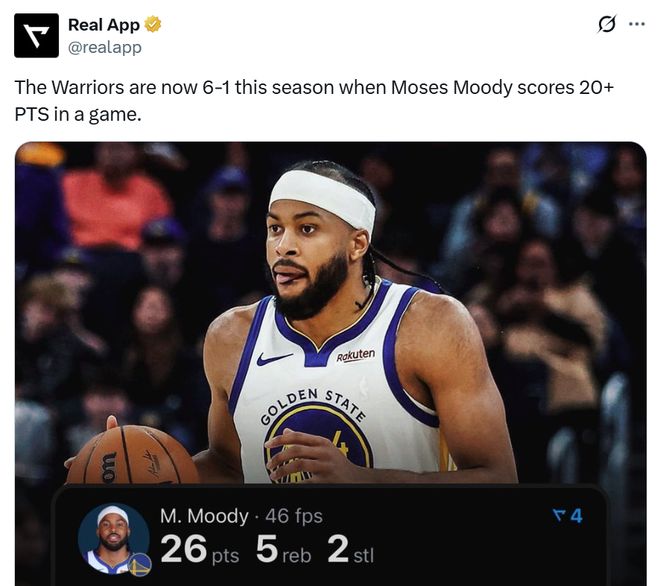Open the Moses Moody game photo
Image resolution: width=660 pixels, height=586 pixels.
[x=330, y=310]
